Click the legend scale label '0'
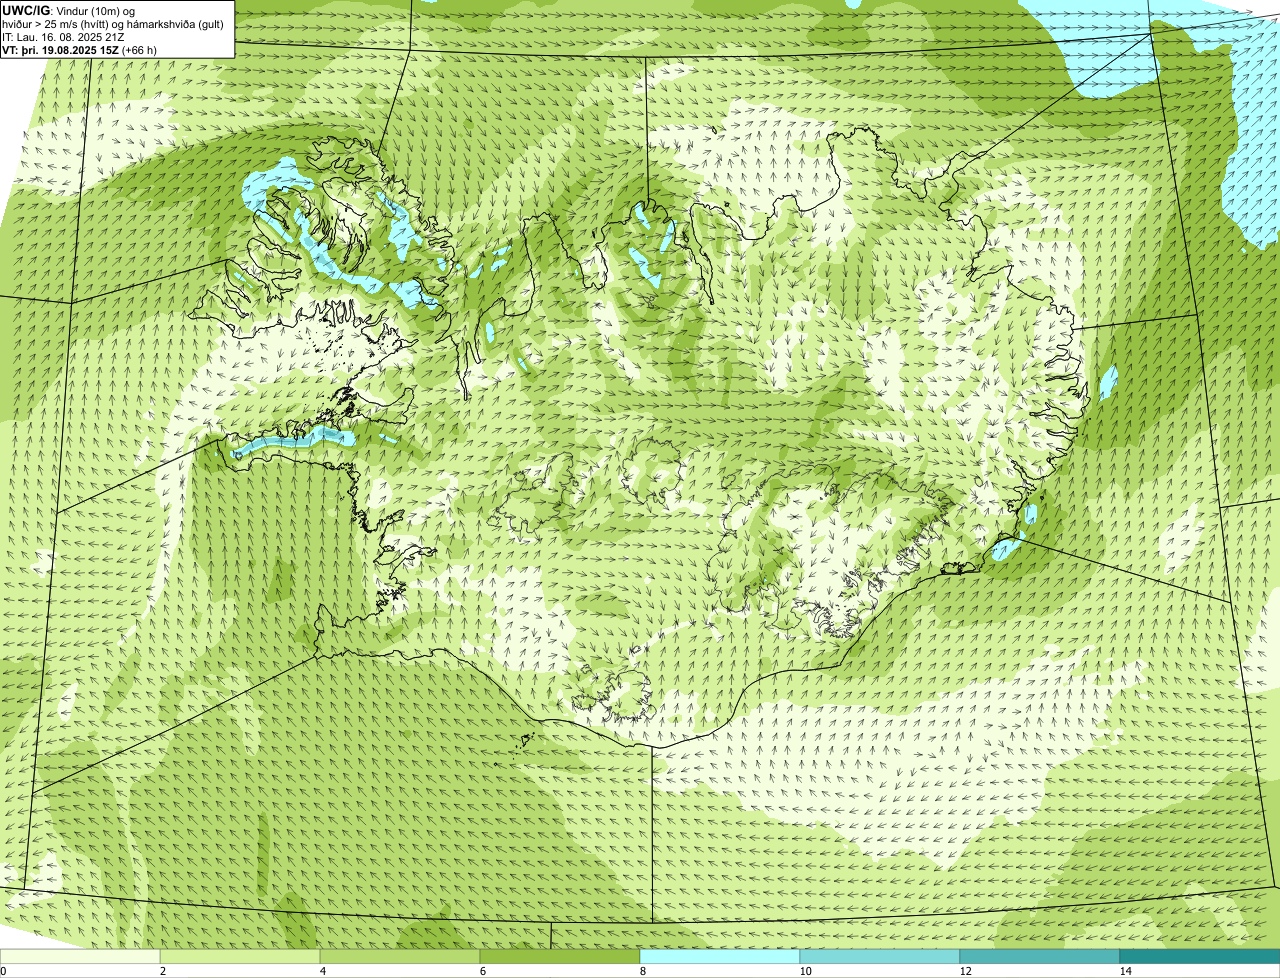This screenshot has height=978, width=1280. (3, 971)
